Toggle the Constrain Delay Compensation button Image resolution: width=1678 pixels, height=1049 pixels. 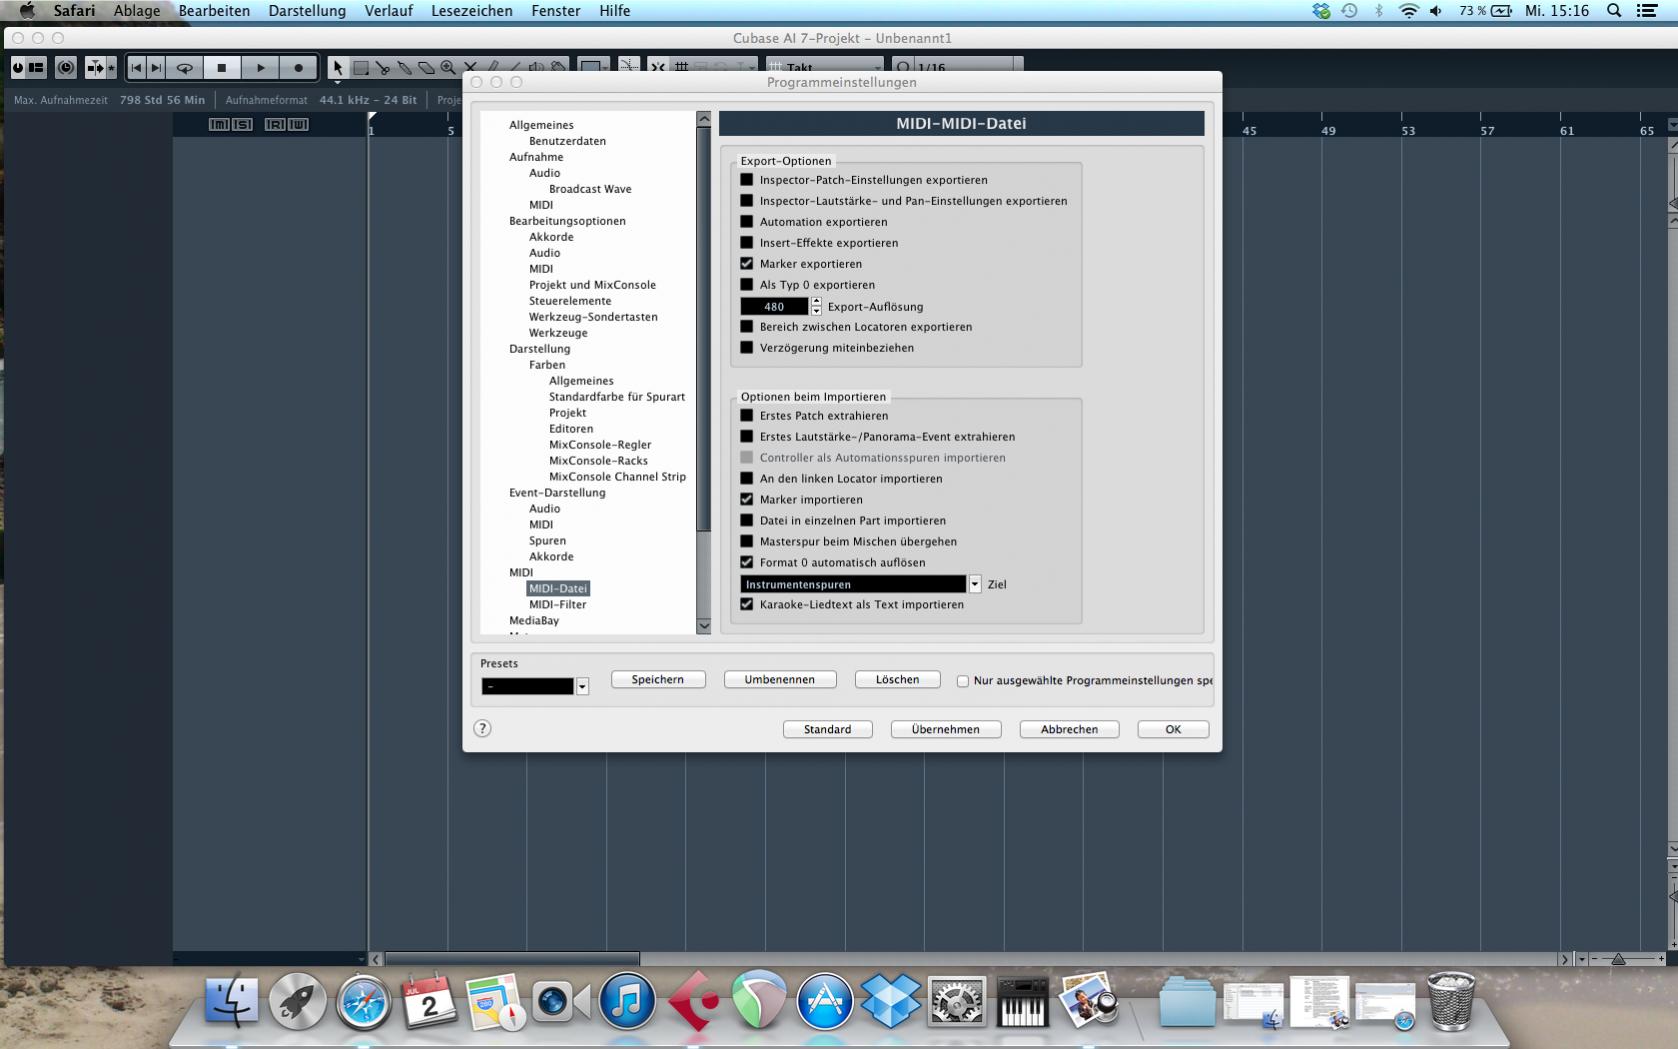pyautogui.click(x=66, y=68)
